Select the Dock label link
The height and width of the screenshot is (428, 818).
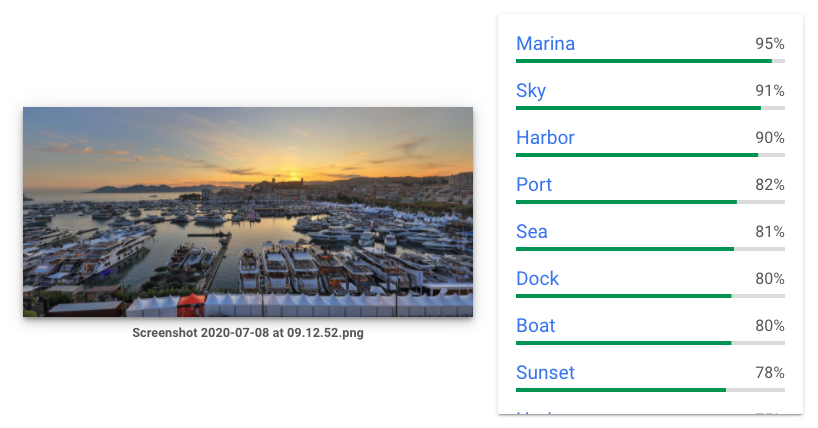click(537, 279)
